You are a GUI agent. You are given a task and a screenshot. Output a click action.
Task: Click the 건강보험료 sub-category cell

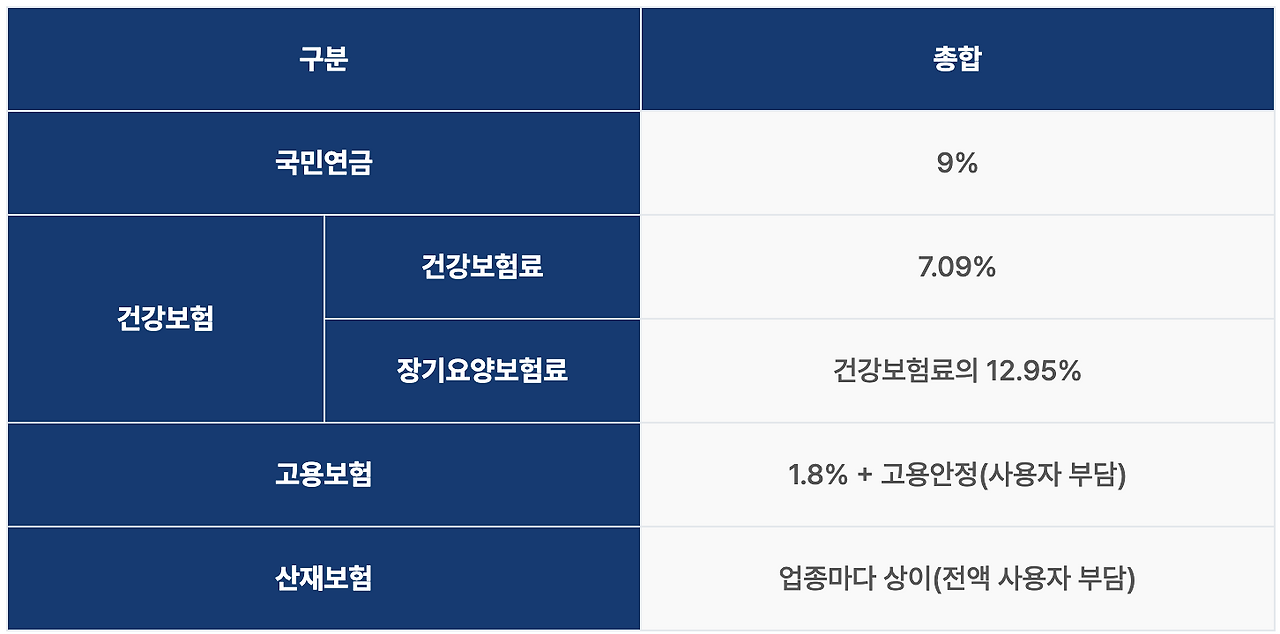pyautogui.click(x=483, y=267)
